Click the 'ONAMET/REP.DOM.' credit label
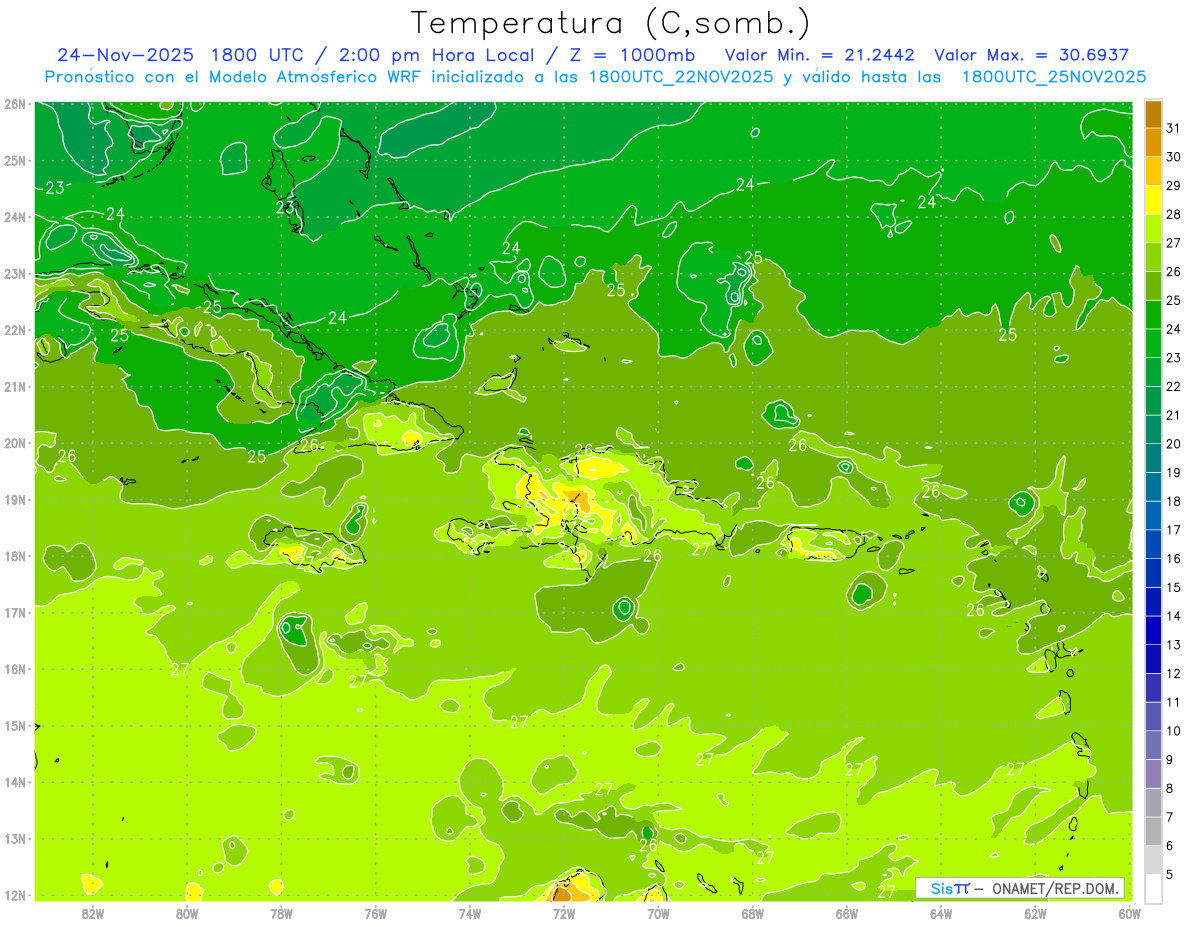The height and width of the screenshot is (927, 1200). pos(1056,888)
